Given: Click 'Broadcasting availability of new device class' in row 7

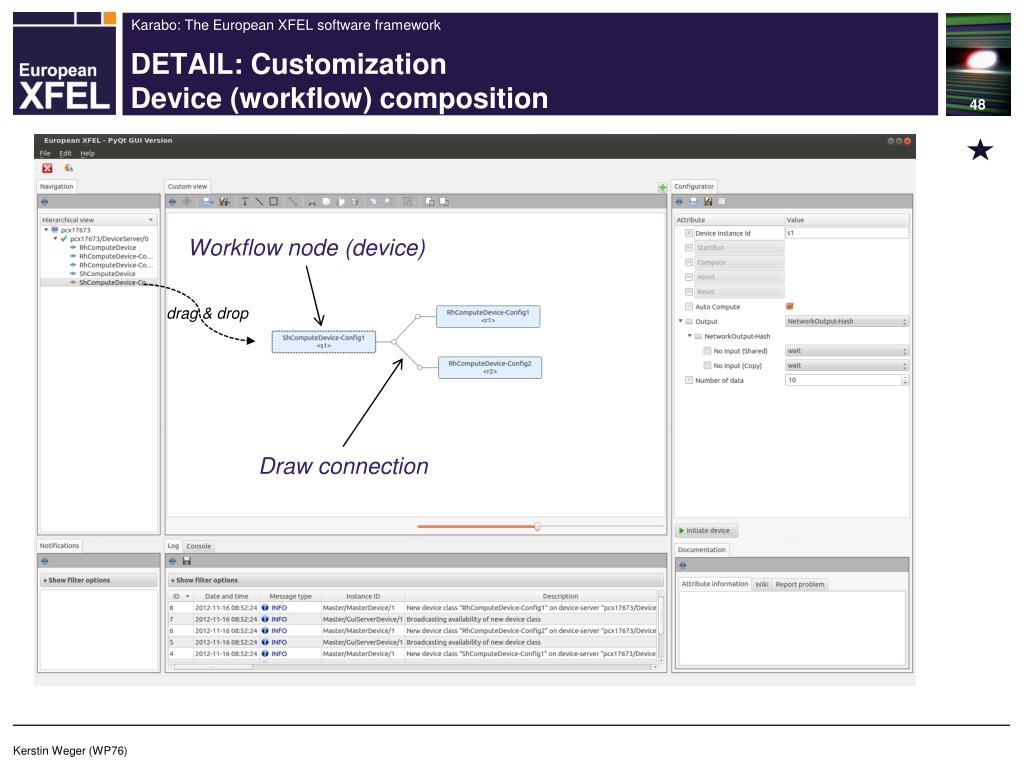Looking at the screenshot, I should pos(473,619).
